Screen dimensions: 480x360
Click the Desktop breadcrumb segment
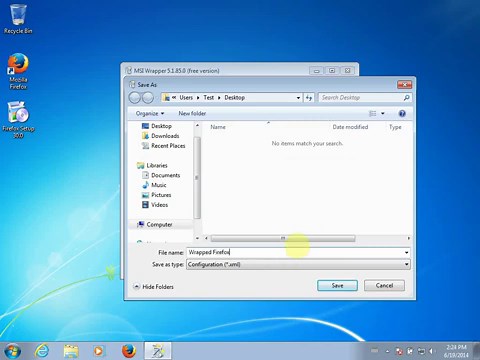tap(235, 98)
